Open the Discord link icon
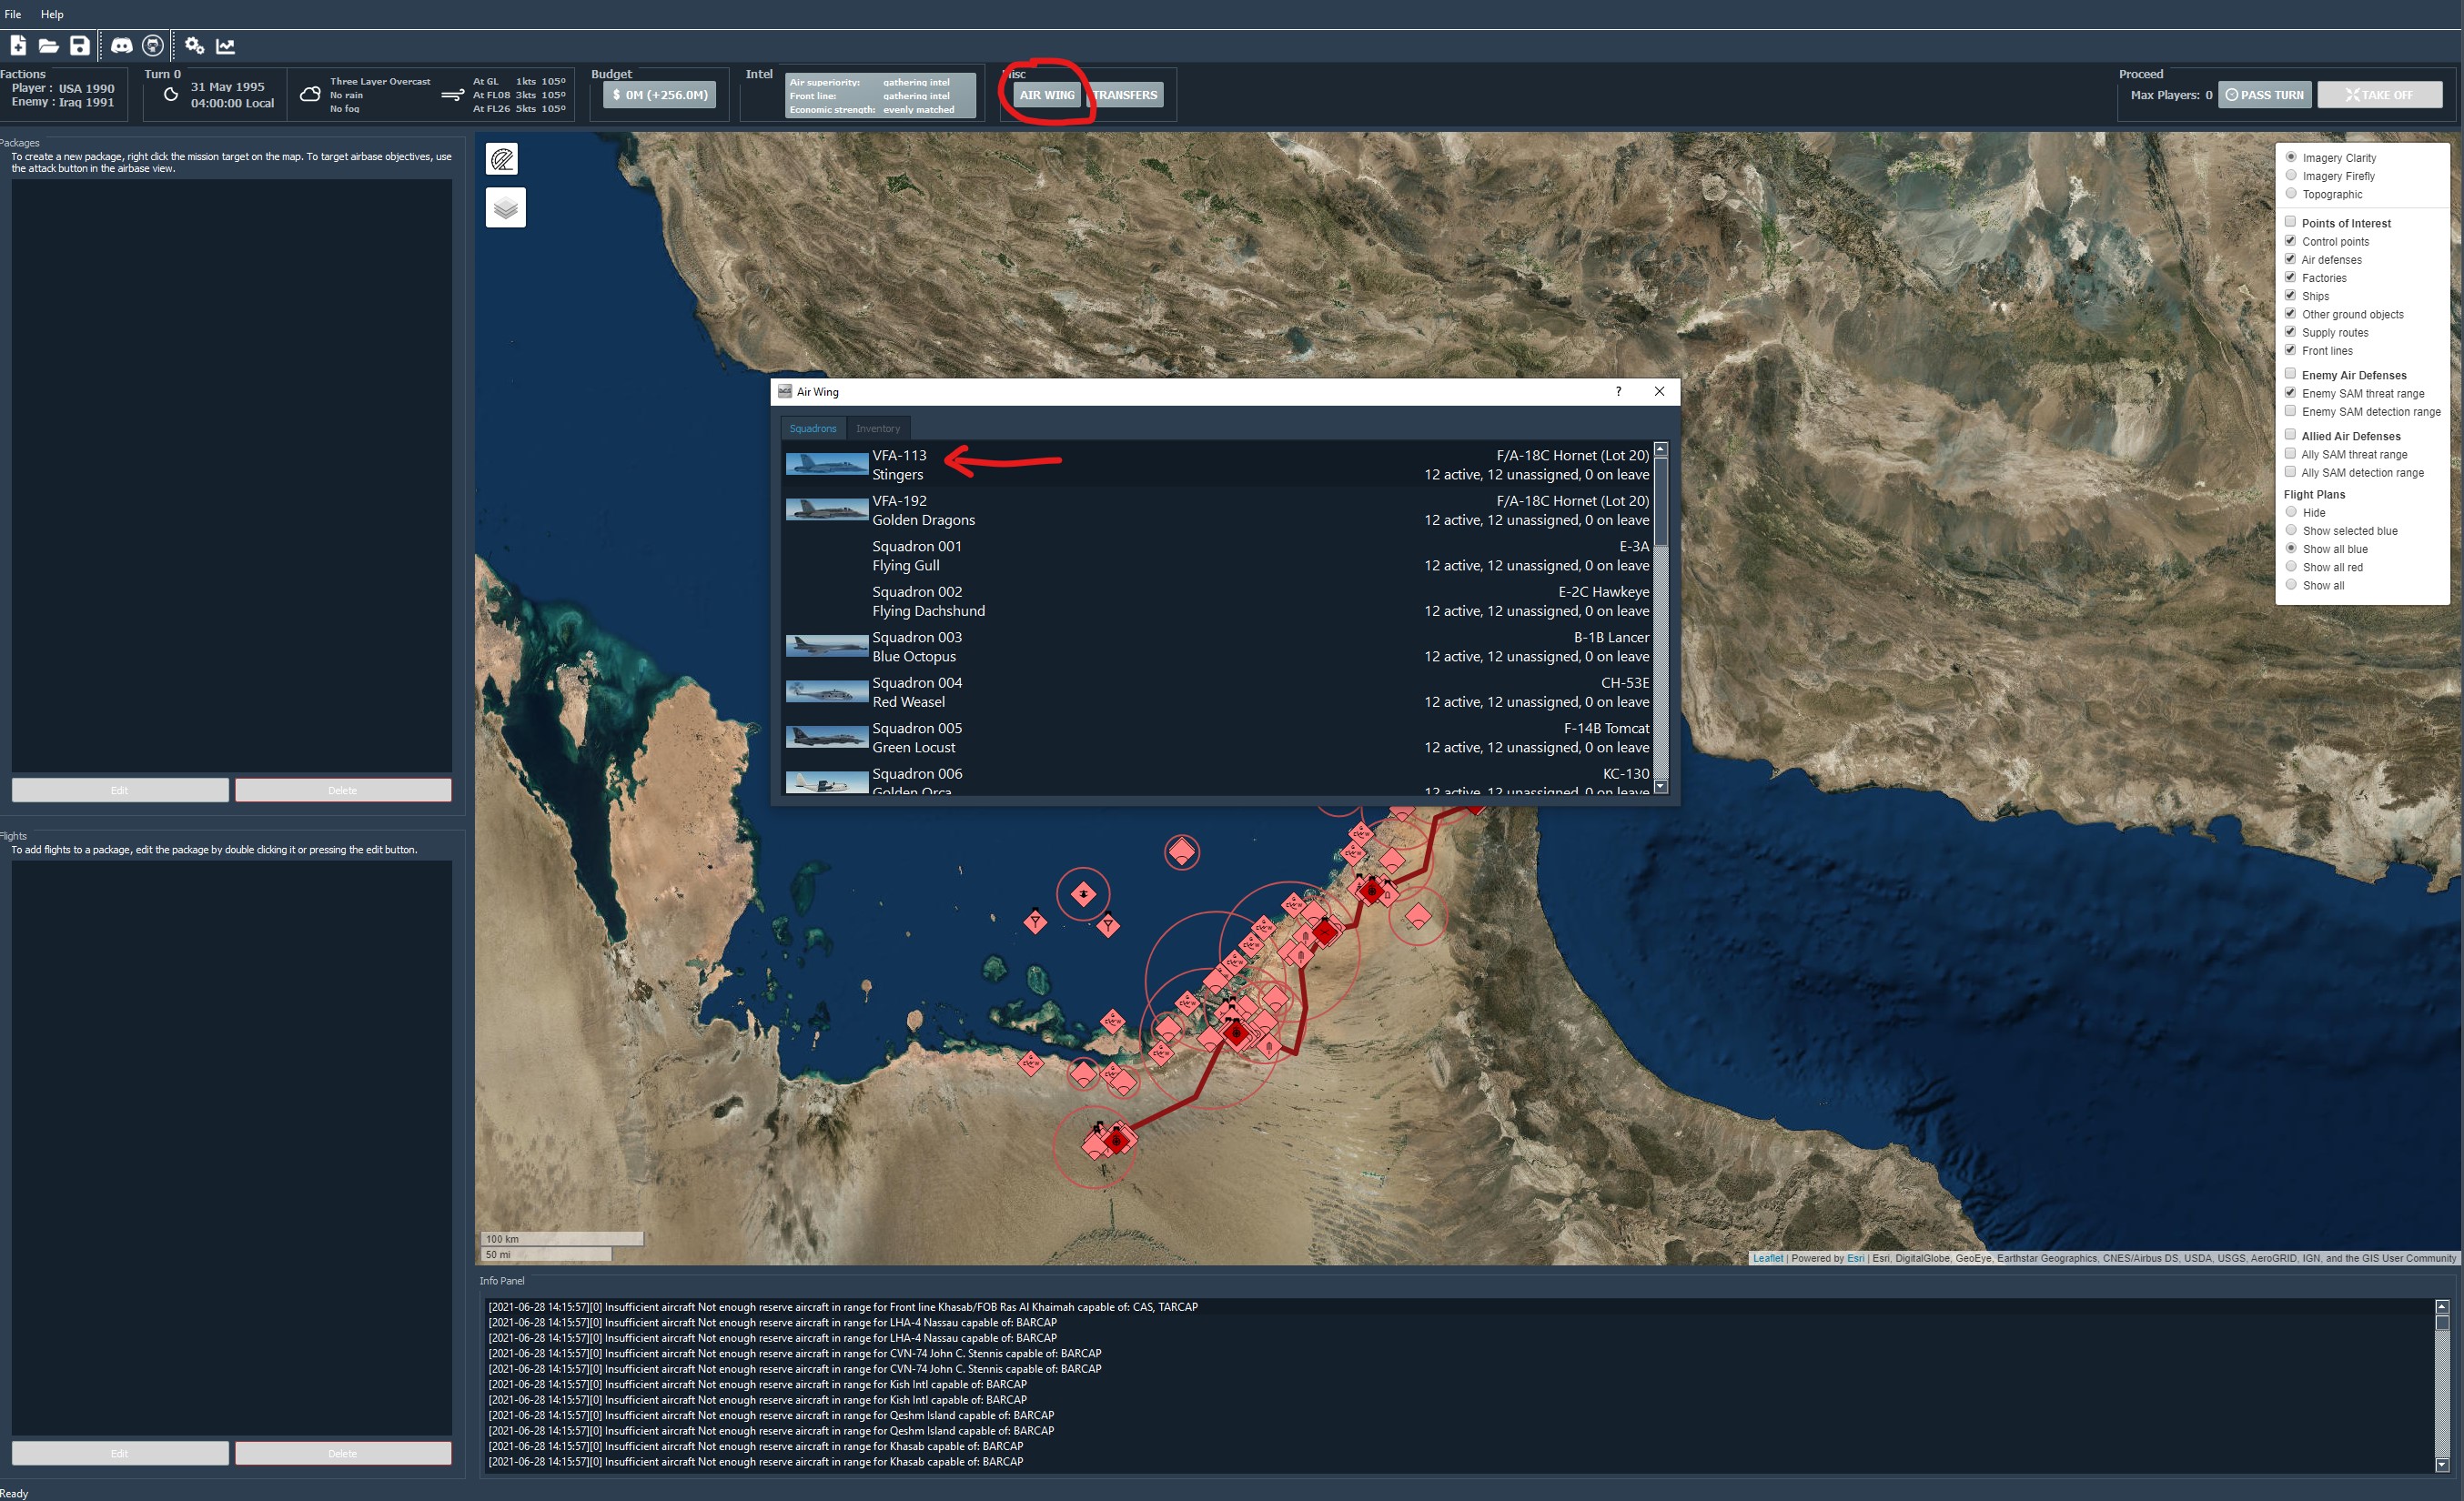This screenshot has width=2464, height=1501. 121,45
